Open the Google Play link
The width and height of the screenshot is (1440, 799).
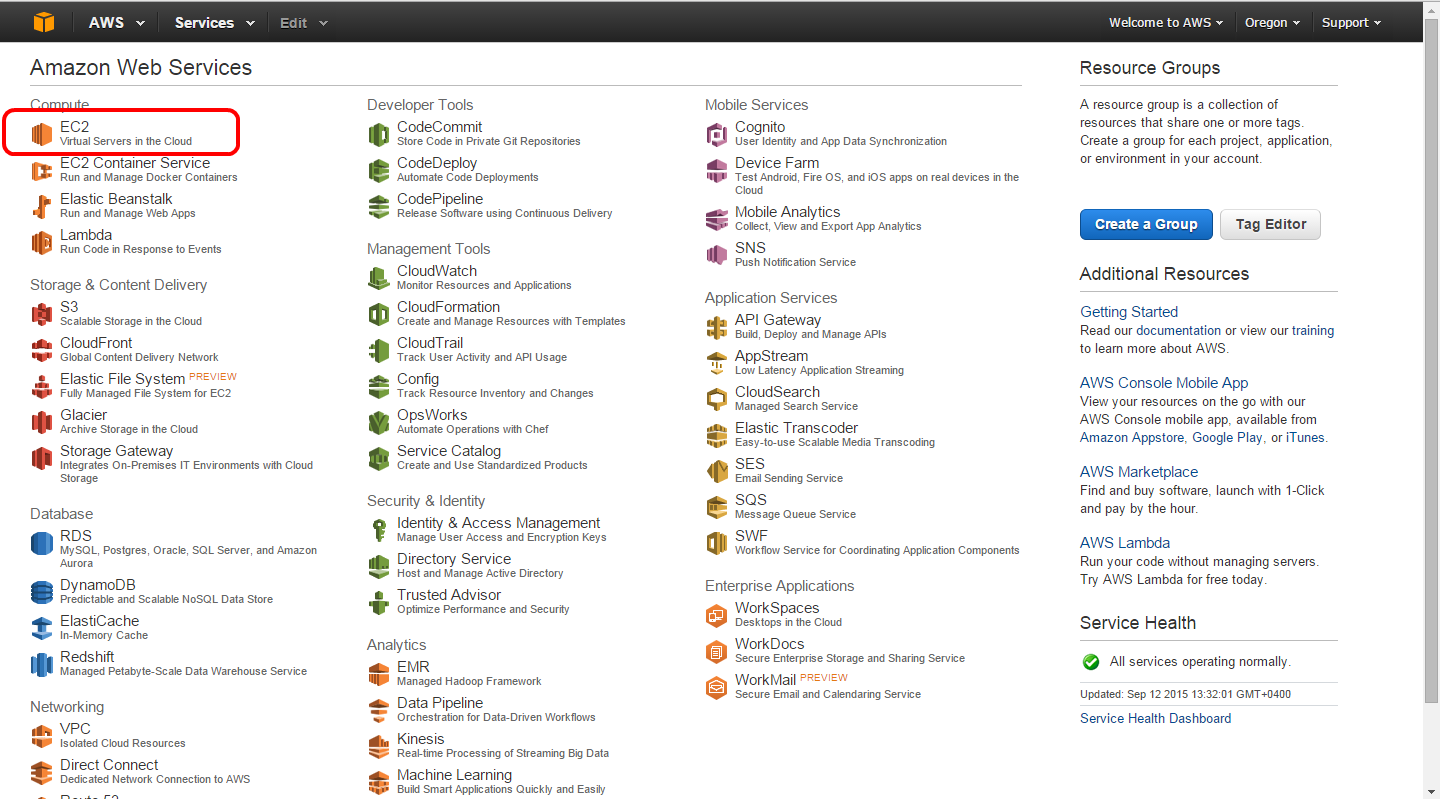pos(1227,438)
